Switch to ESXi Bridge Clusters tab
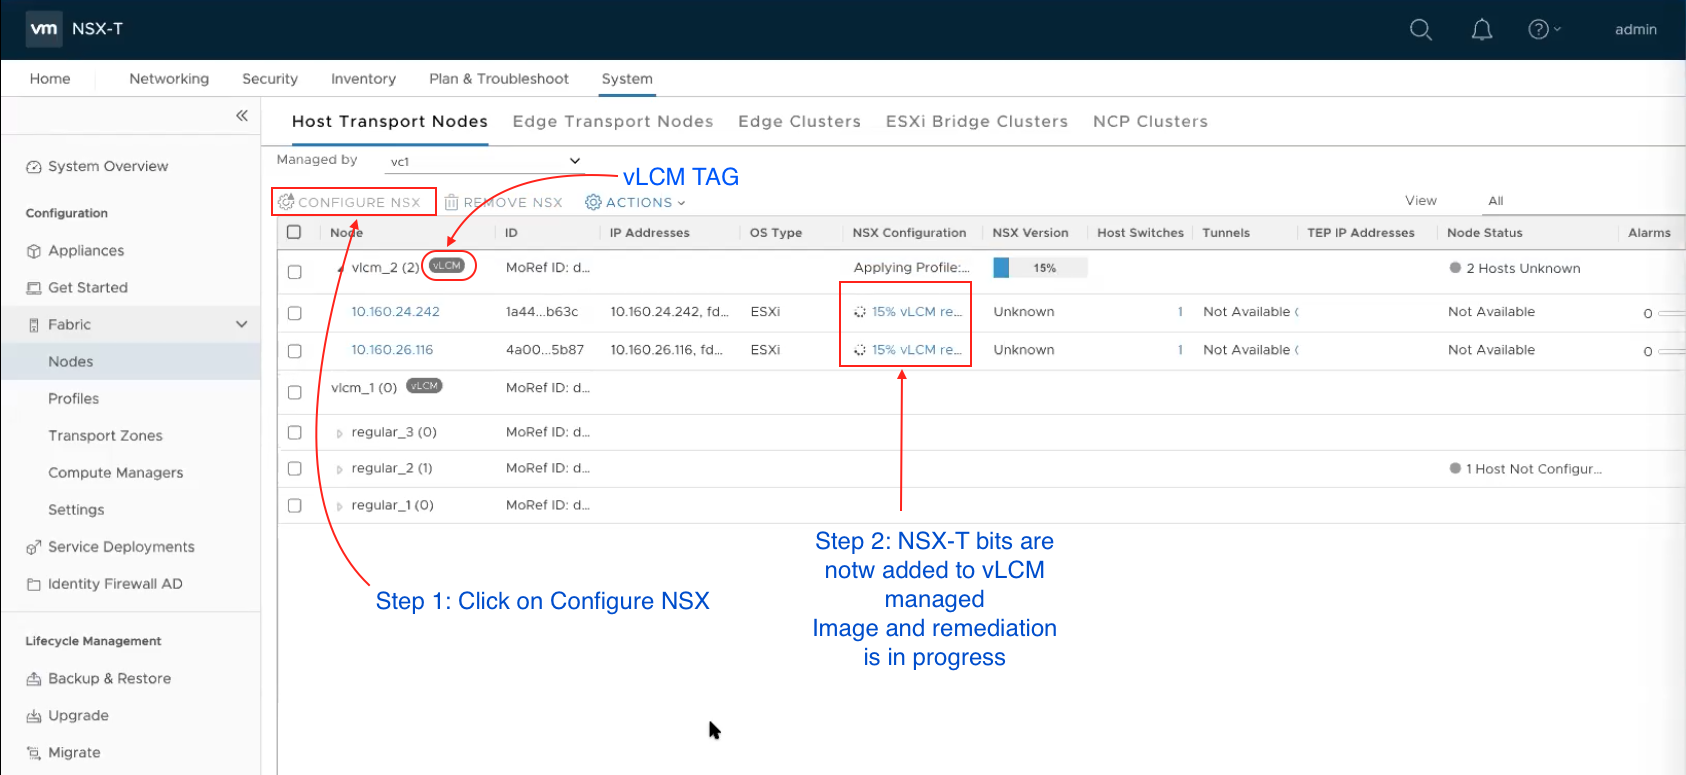The width and height of the screenshot is (1686, 775). point(977,121)
